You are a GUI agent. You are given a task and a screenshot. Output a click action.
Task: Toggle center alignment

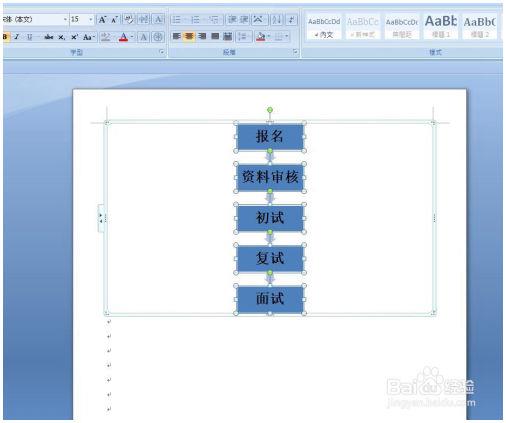click(189, 36)
